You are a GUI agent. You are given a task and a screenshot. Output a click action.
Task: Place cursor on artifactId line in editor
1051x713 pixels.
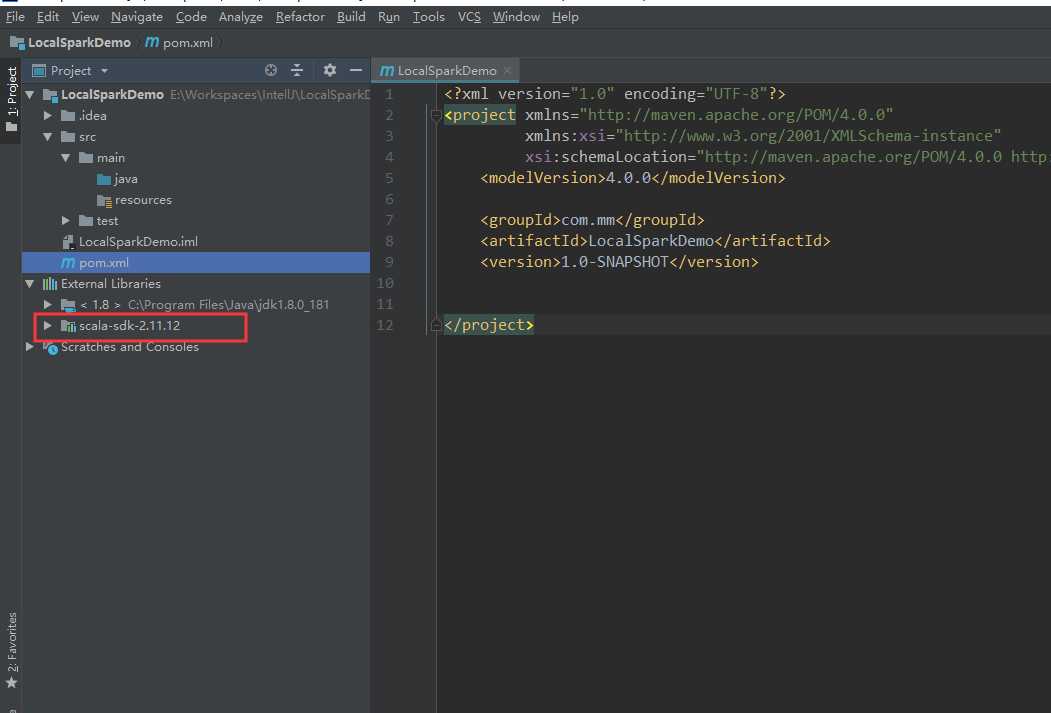pyautogui.click(x=655, y=241)
